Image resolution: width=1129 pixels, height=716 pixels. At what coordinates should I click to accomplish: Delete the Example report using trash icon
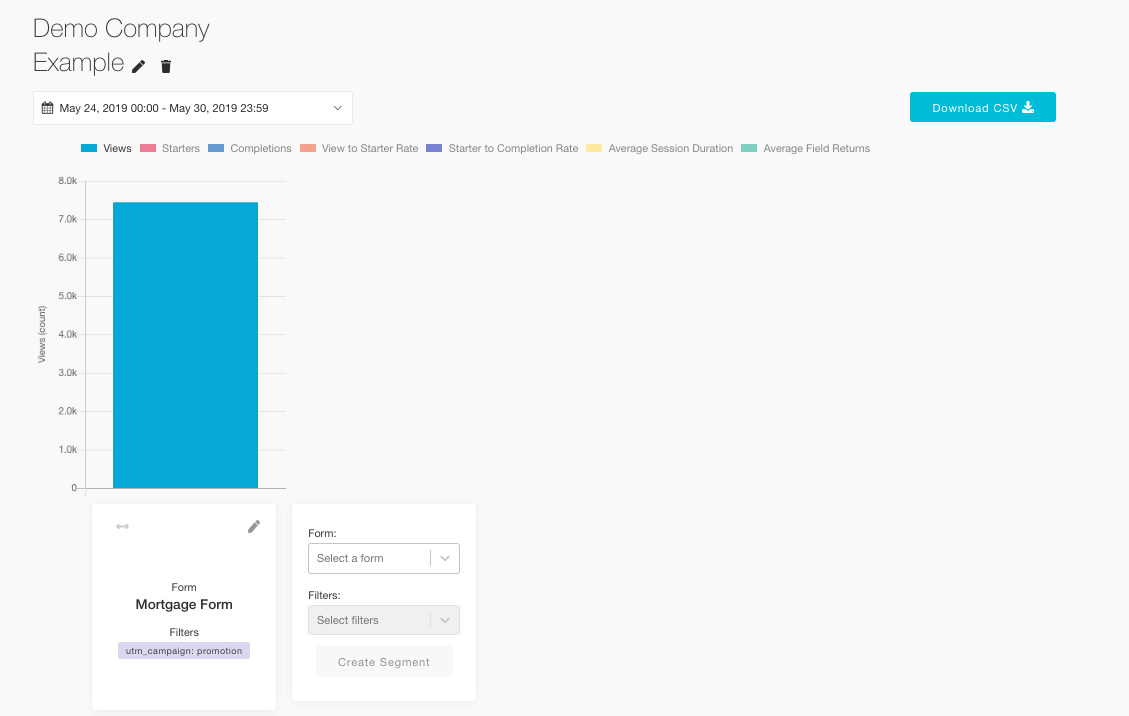166,66
